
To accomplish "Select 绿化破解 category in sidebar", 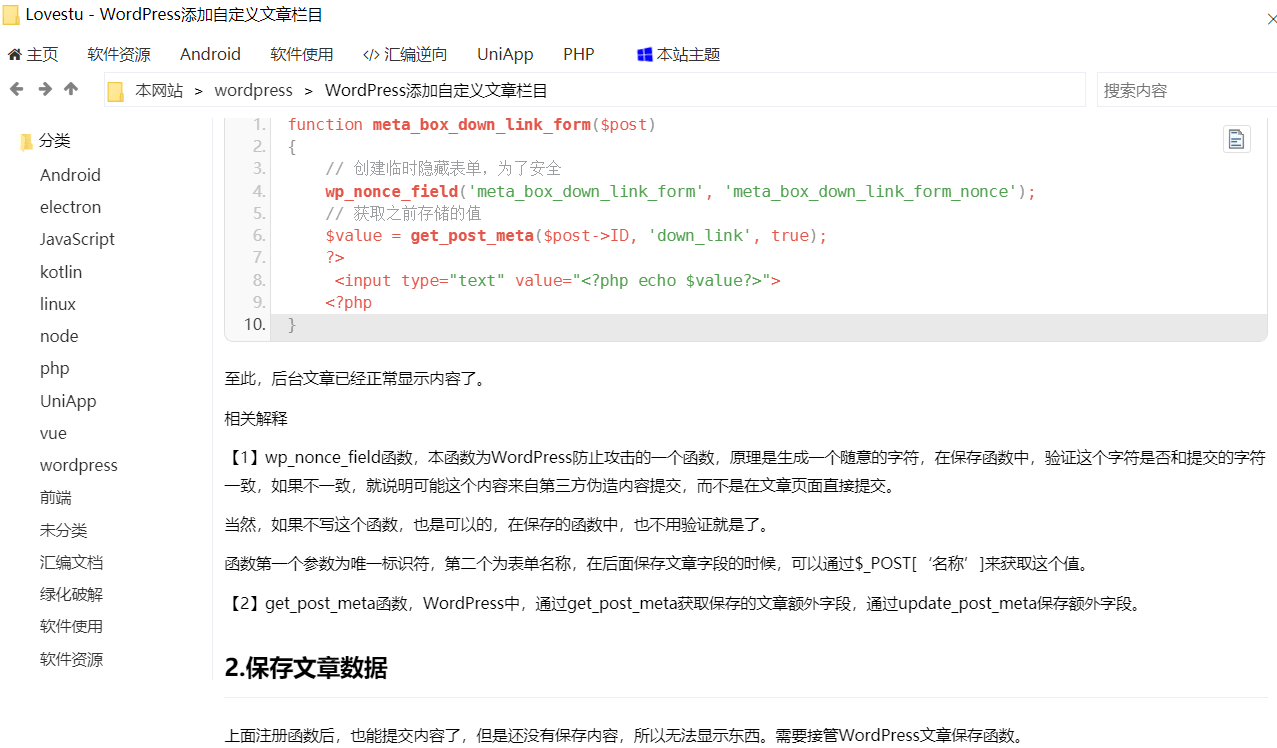I will click(71, 594).
